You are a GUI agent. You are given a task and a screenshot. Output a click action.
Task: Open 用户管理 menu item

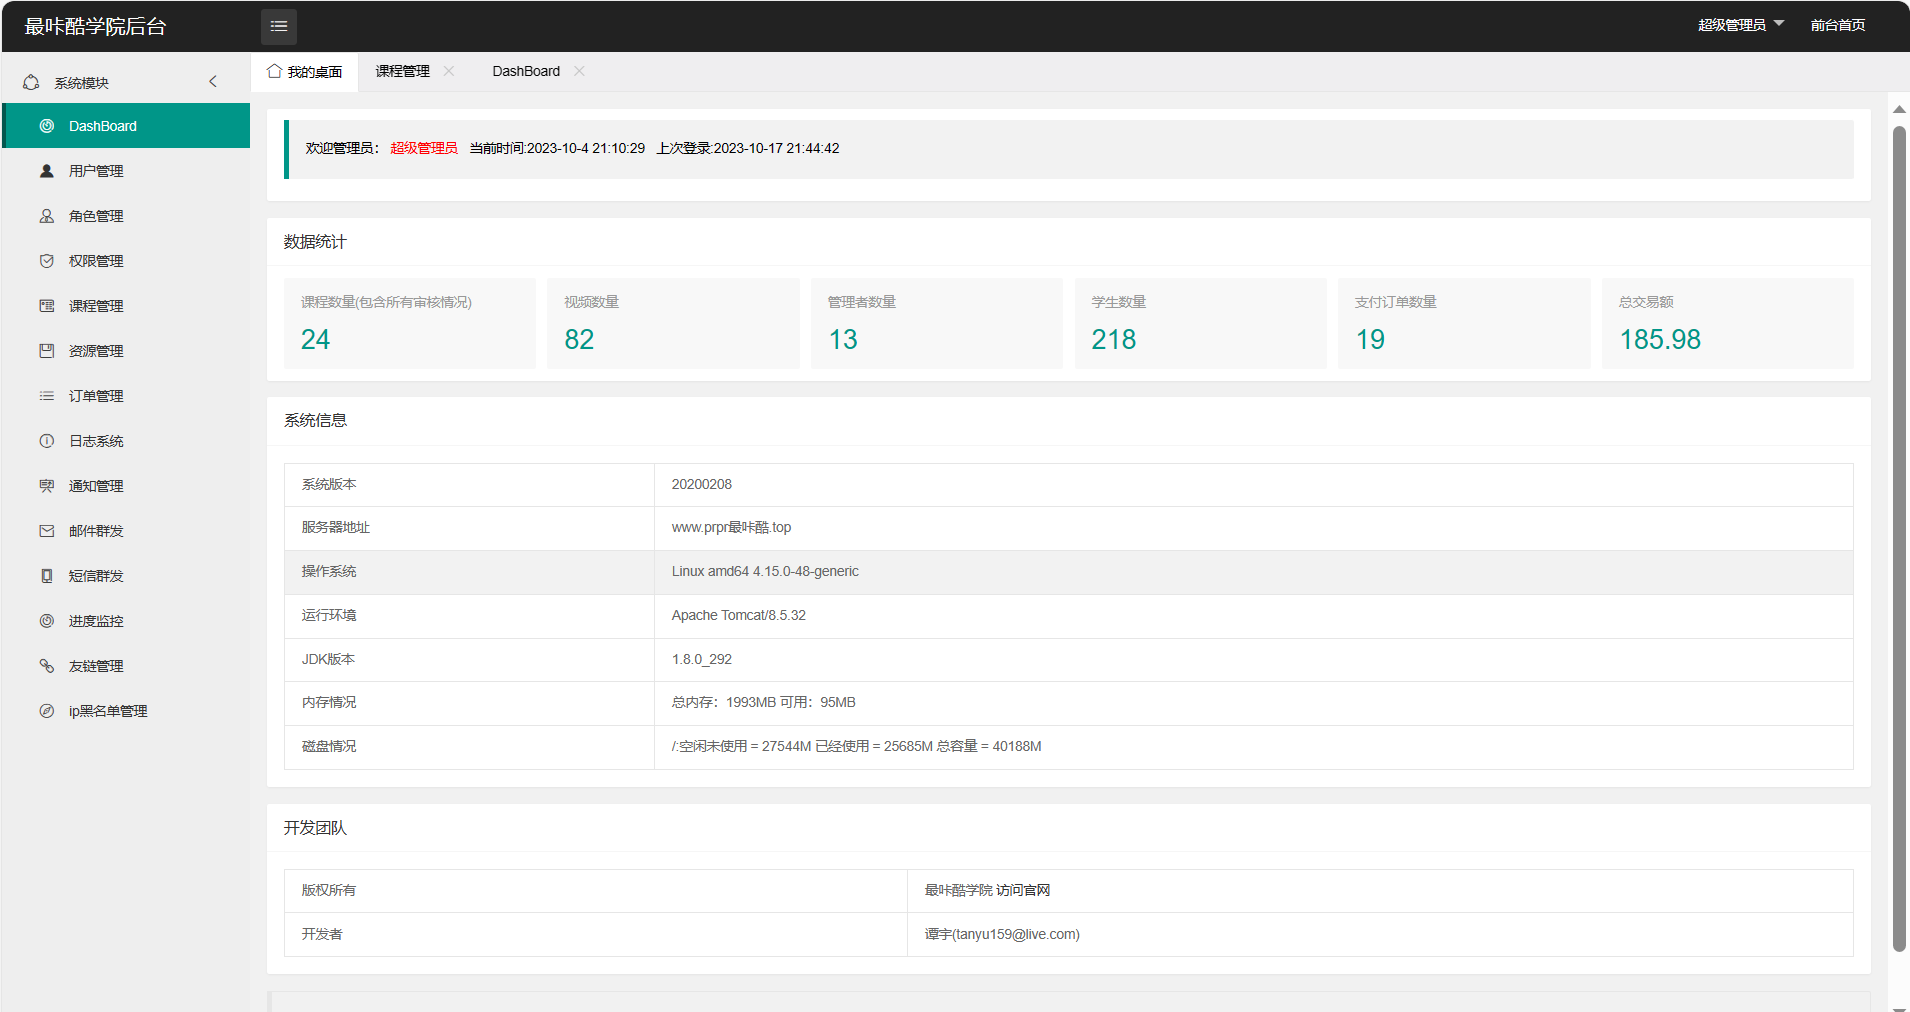coord(126,171)
